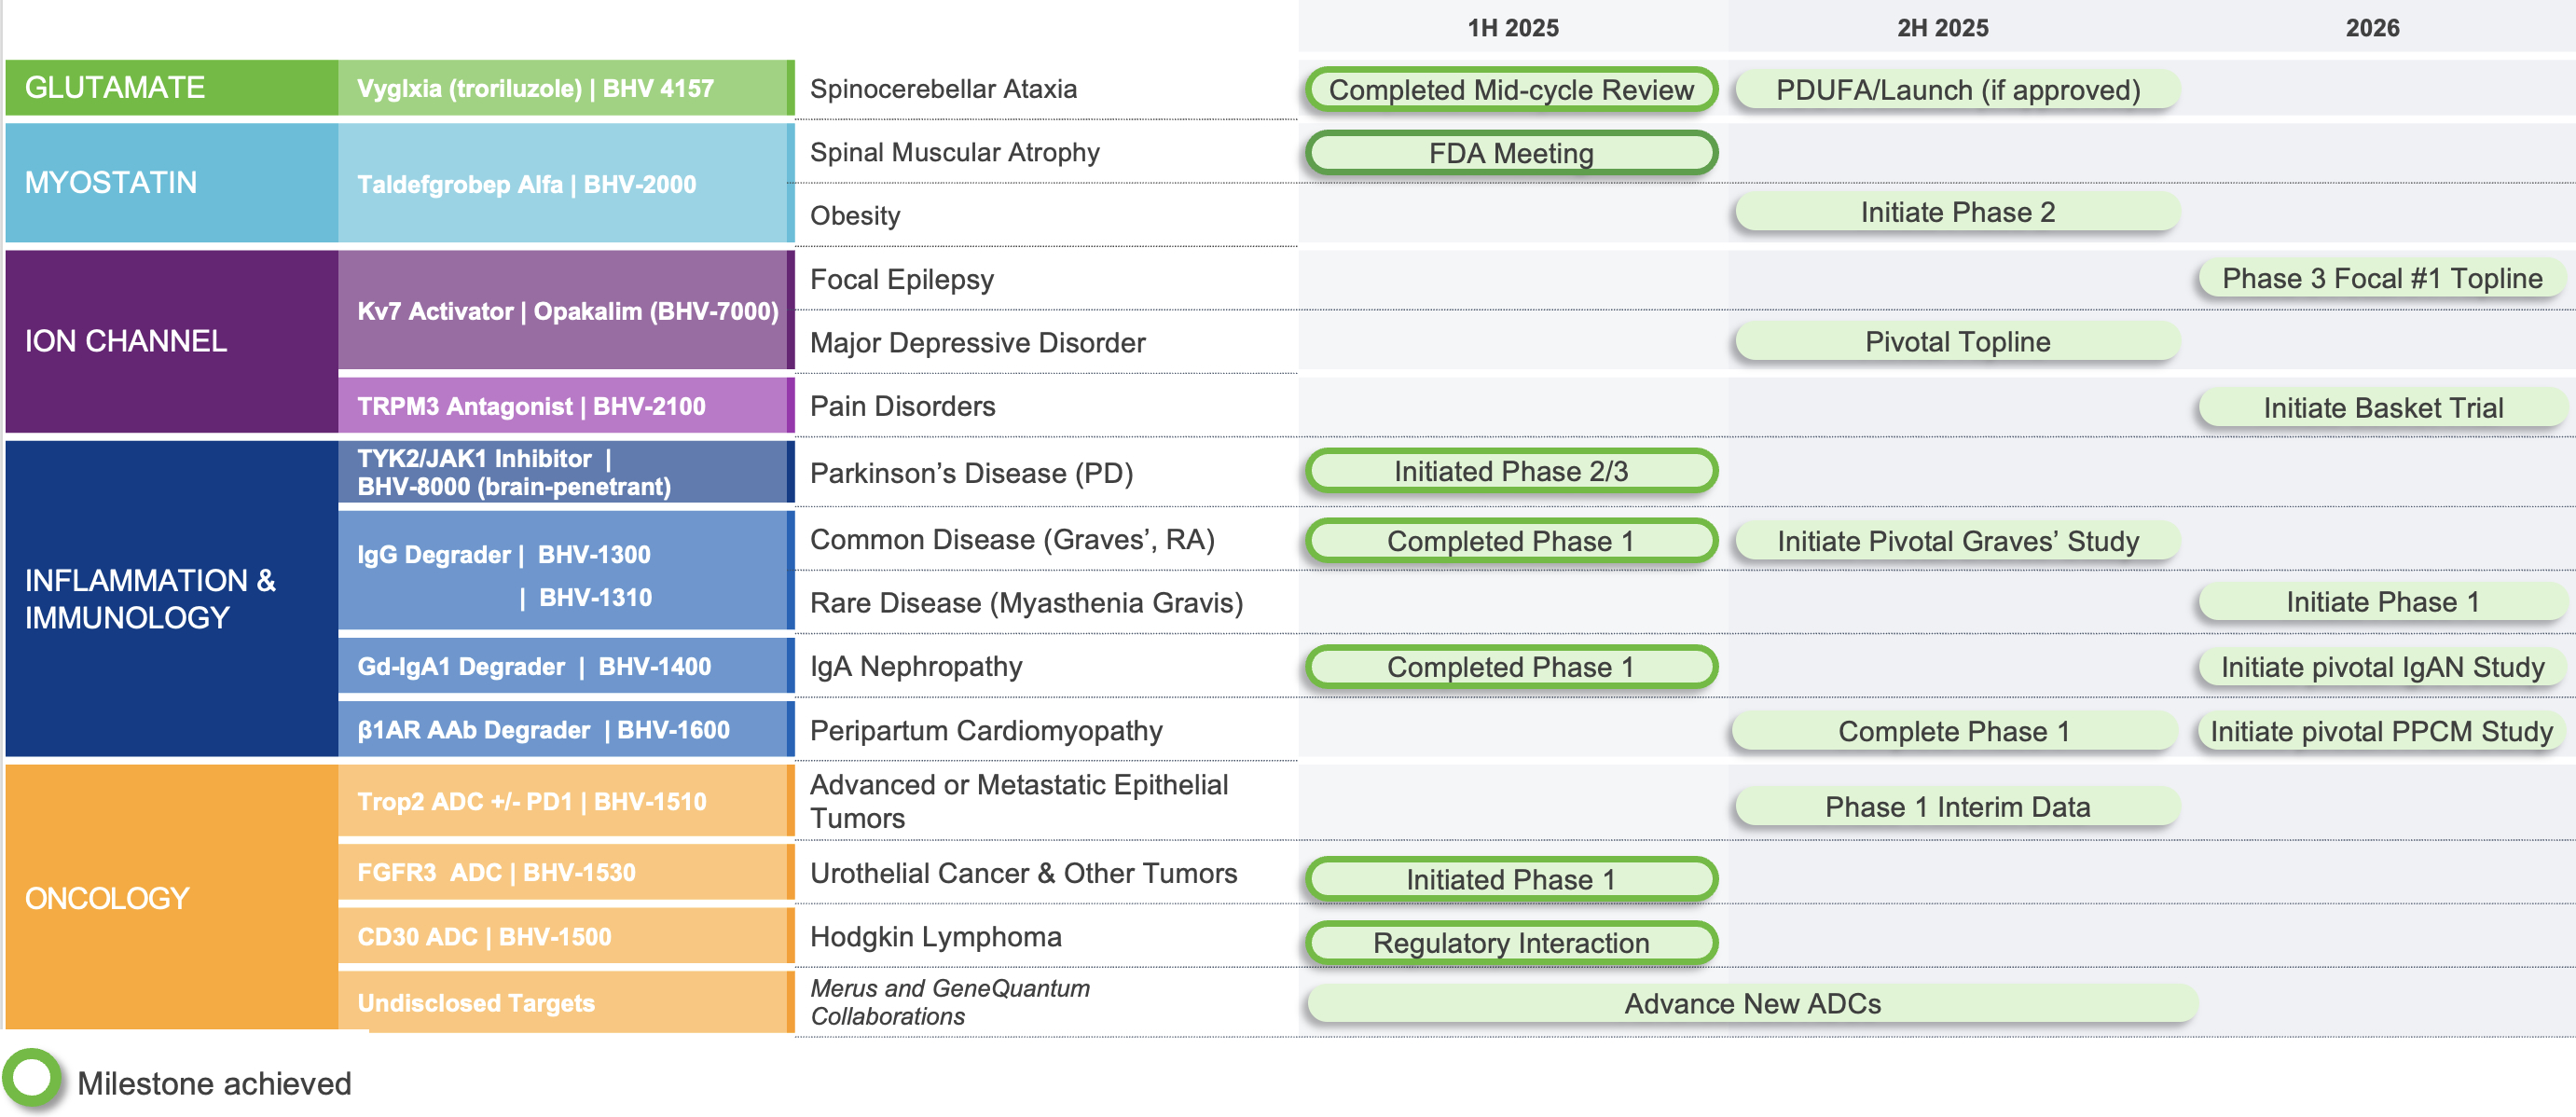Click the Spinocerebellar Ataxia indication label

pyautogui.click(x=943, y=89)
